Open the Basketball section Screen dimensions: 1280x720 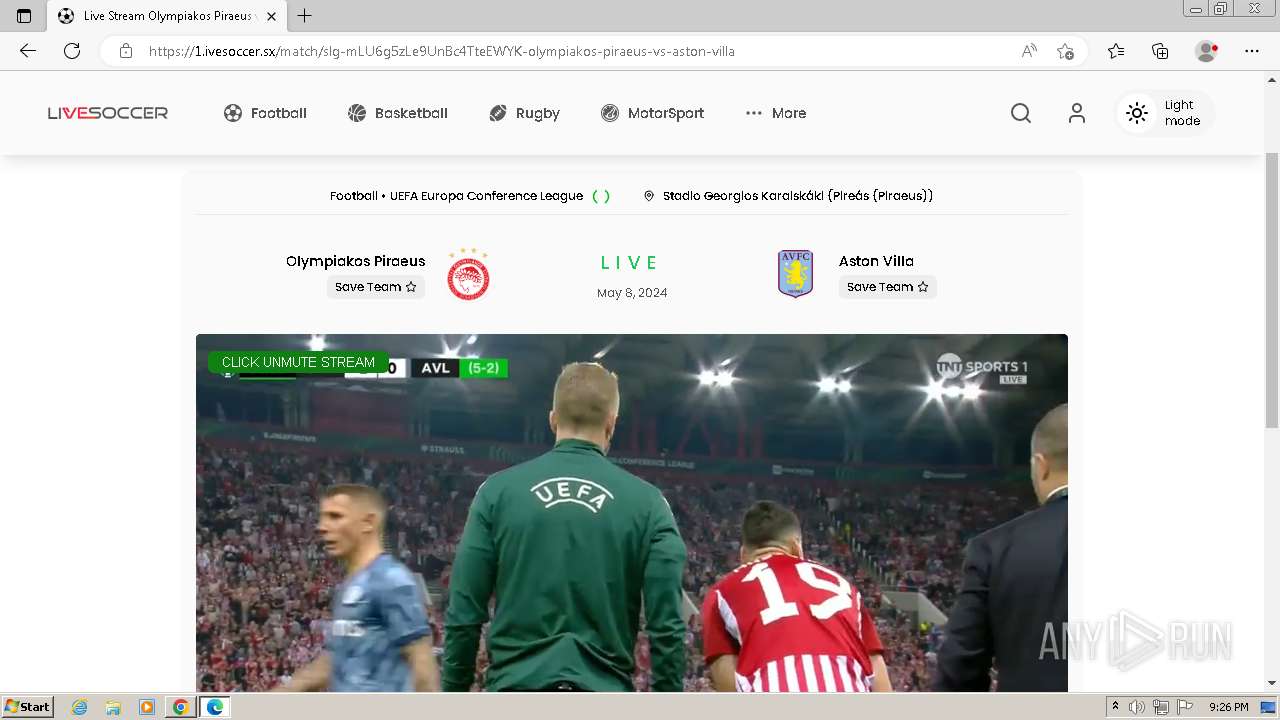397,113
